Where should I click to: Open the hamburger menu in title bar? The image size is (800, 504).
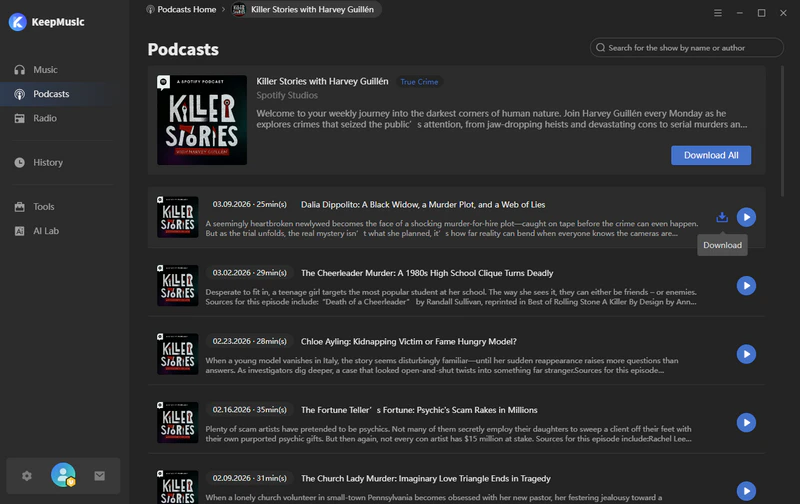point(718,13)
